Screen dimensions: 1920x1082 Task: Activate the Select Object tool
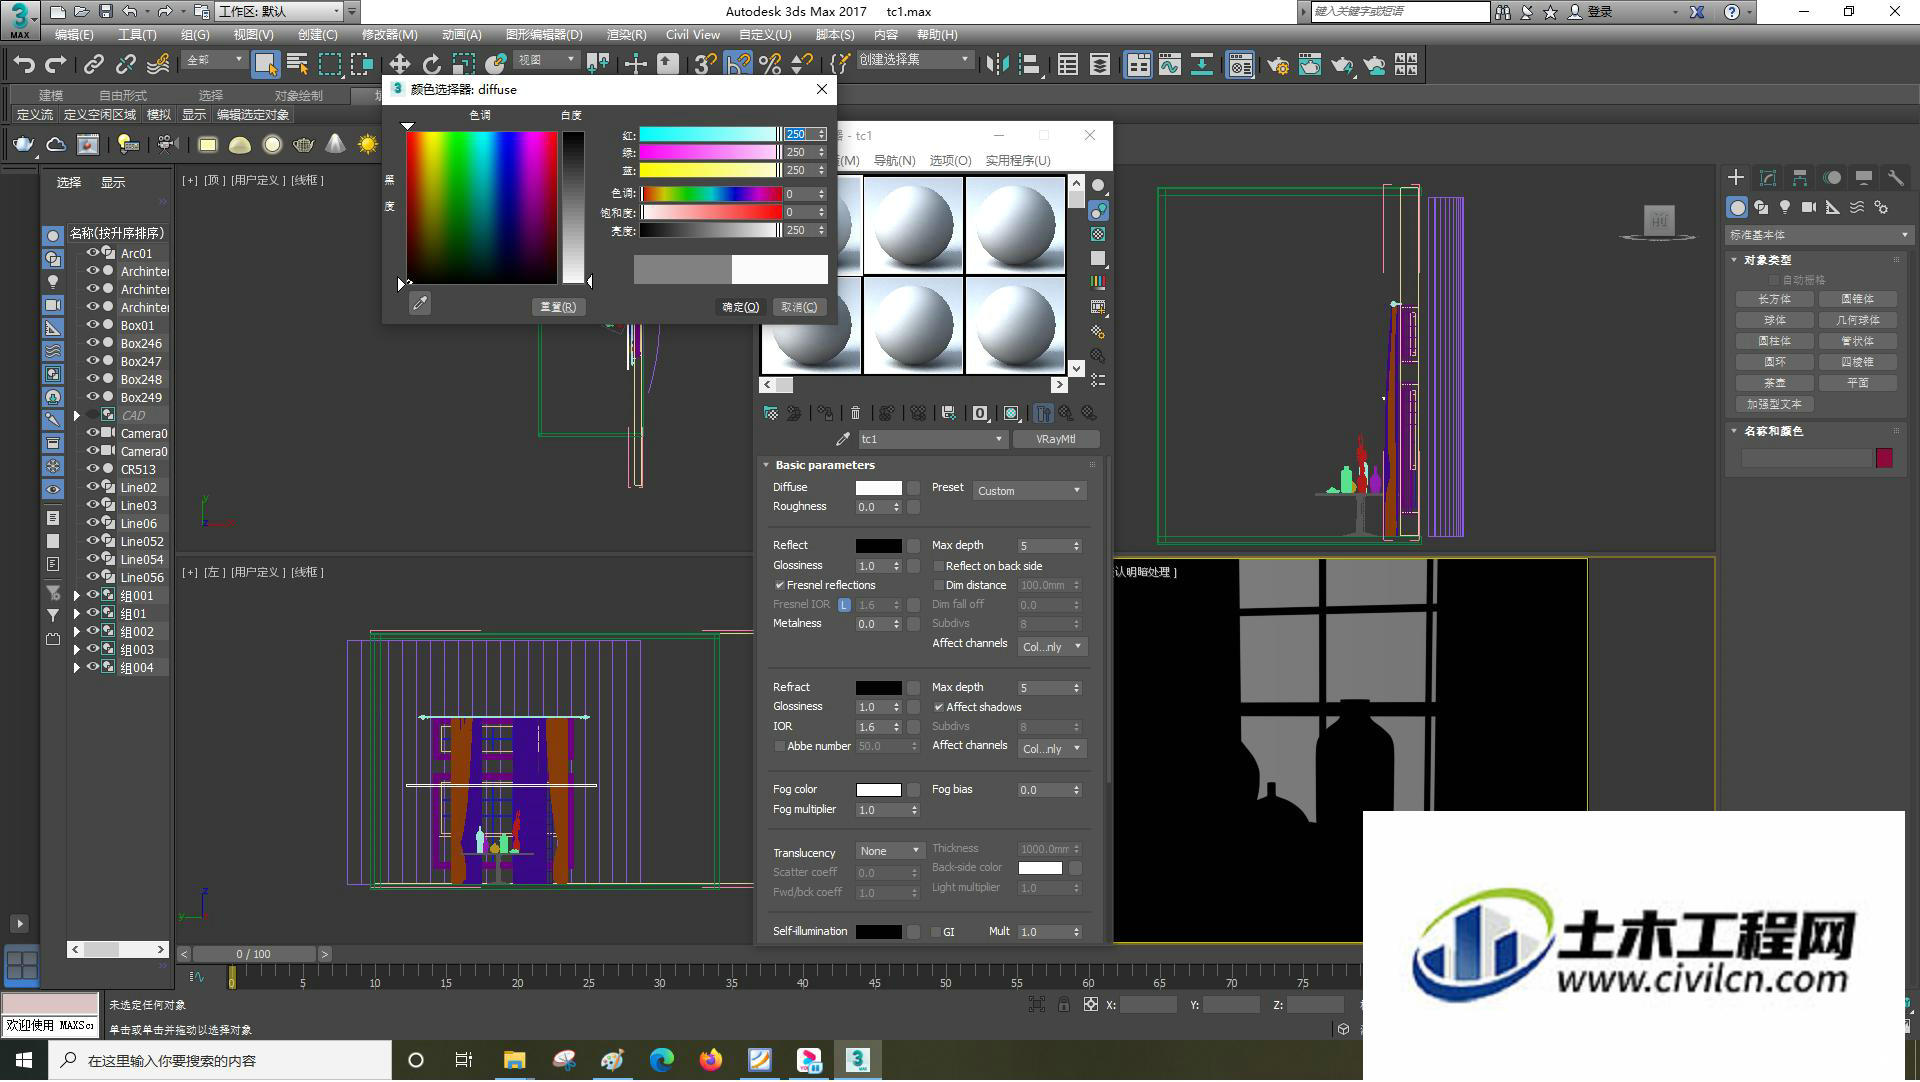click(x=265, y=65)
